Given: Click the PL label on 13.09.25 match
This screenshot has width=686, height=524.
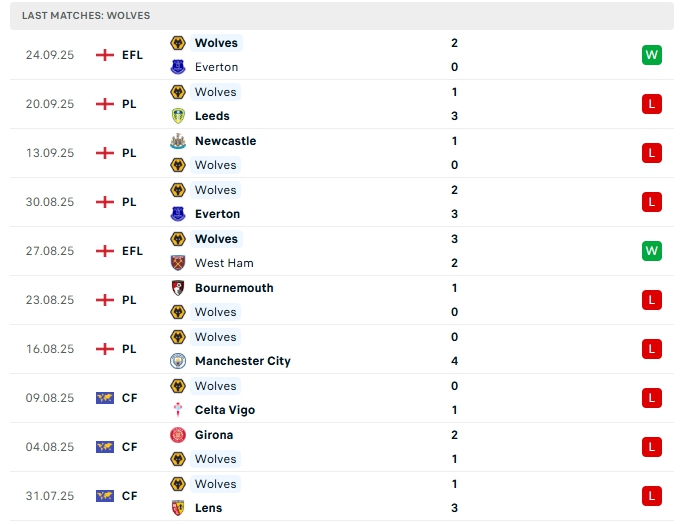Looking at the screenshot, I should click(x=129, y=153).
